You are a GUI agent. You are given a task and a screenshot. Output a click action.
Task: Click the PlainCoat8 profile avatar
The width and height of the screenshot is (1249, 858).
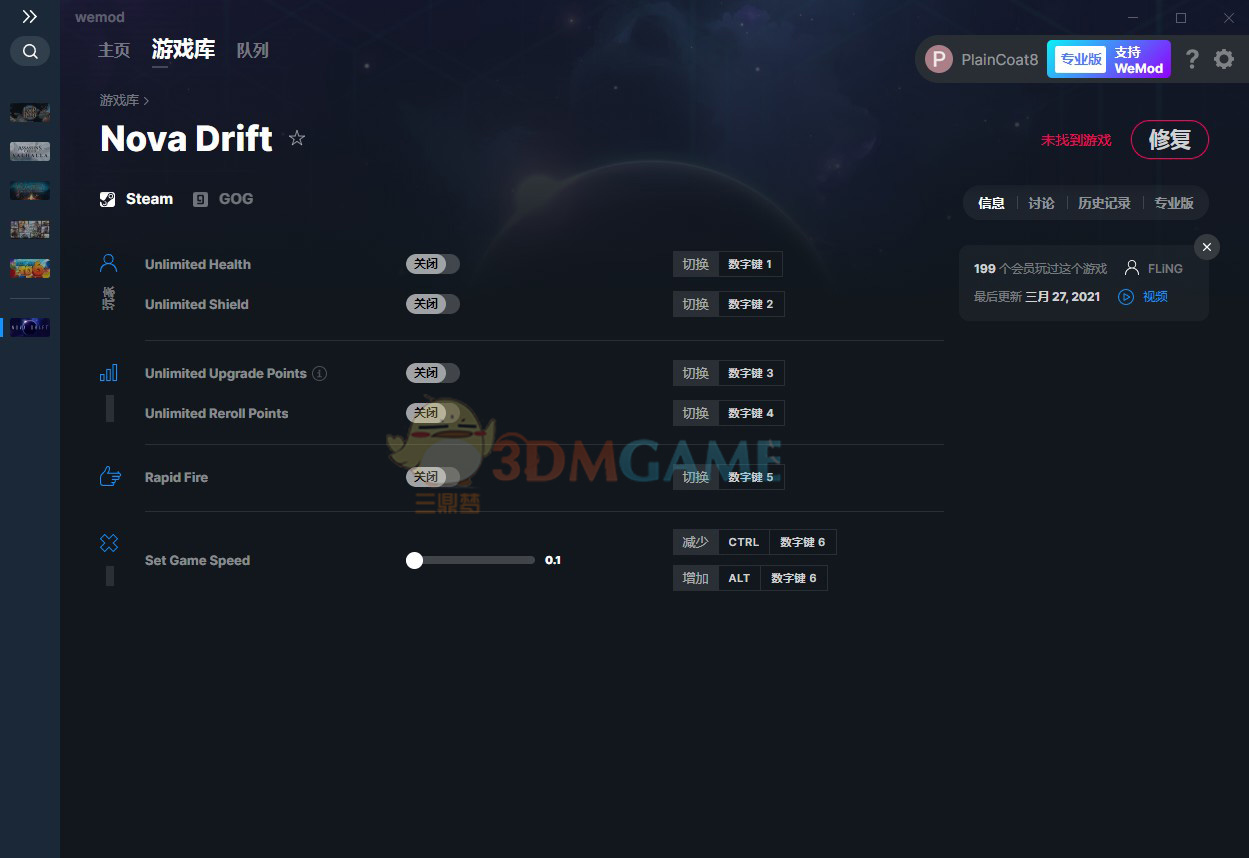click(x=938, y=59)
